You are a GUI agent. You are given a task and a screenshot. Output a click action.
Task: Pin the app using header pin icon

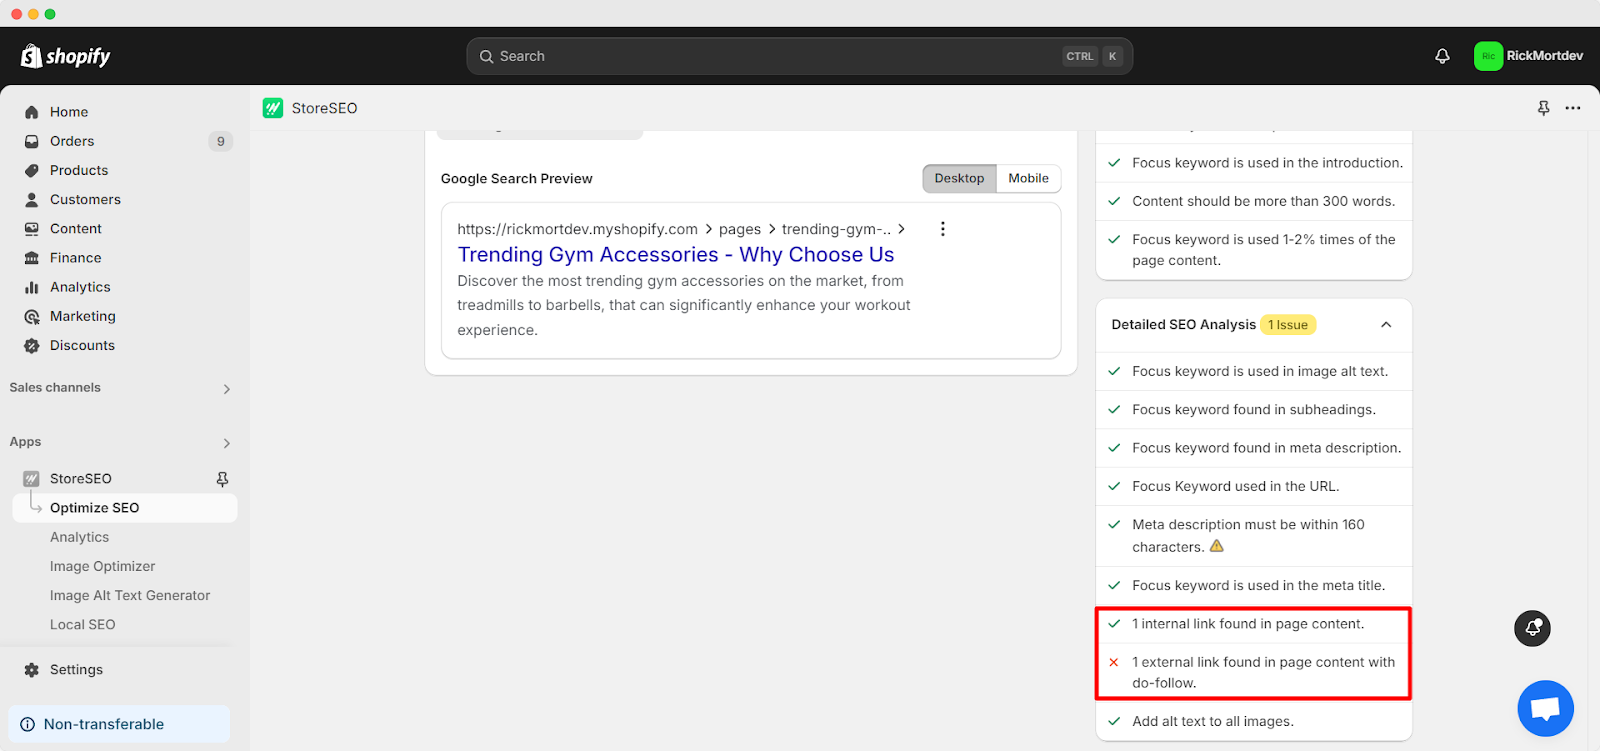coord(1543,108)
